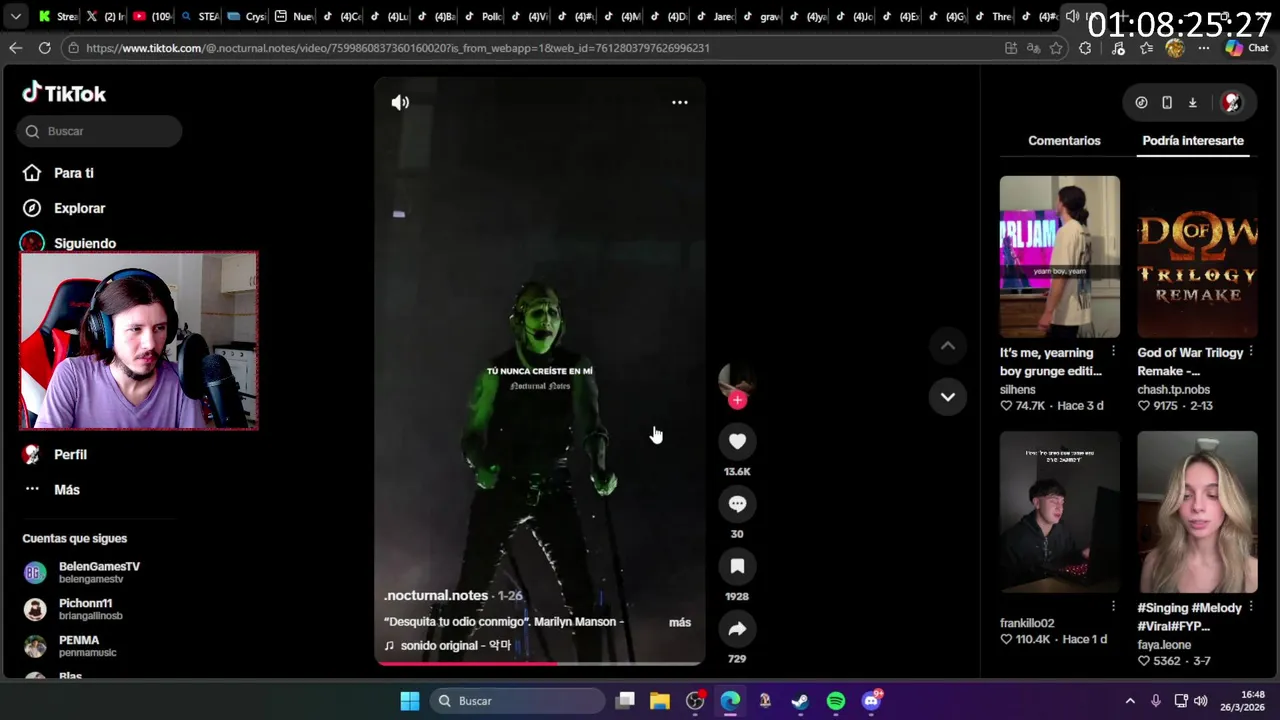Share the video using the arrow icon
1280x720 pixels.
click(737, 629)
